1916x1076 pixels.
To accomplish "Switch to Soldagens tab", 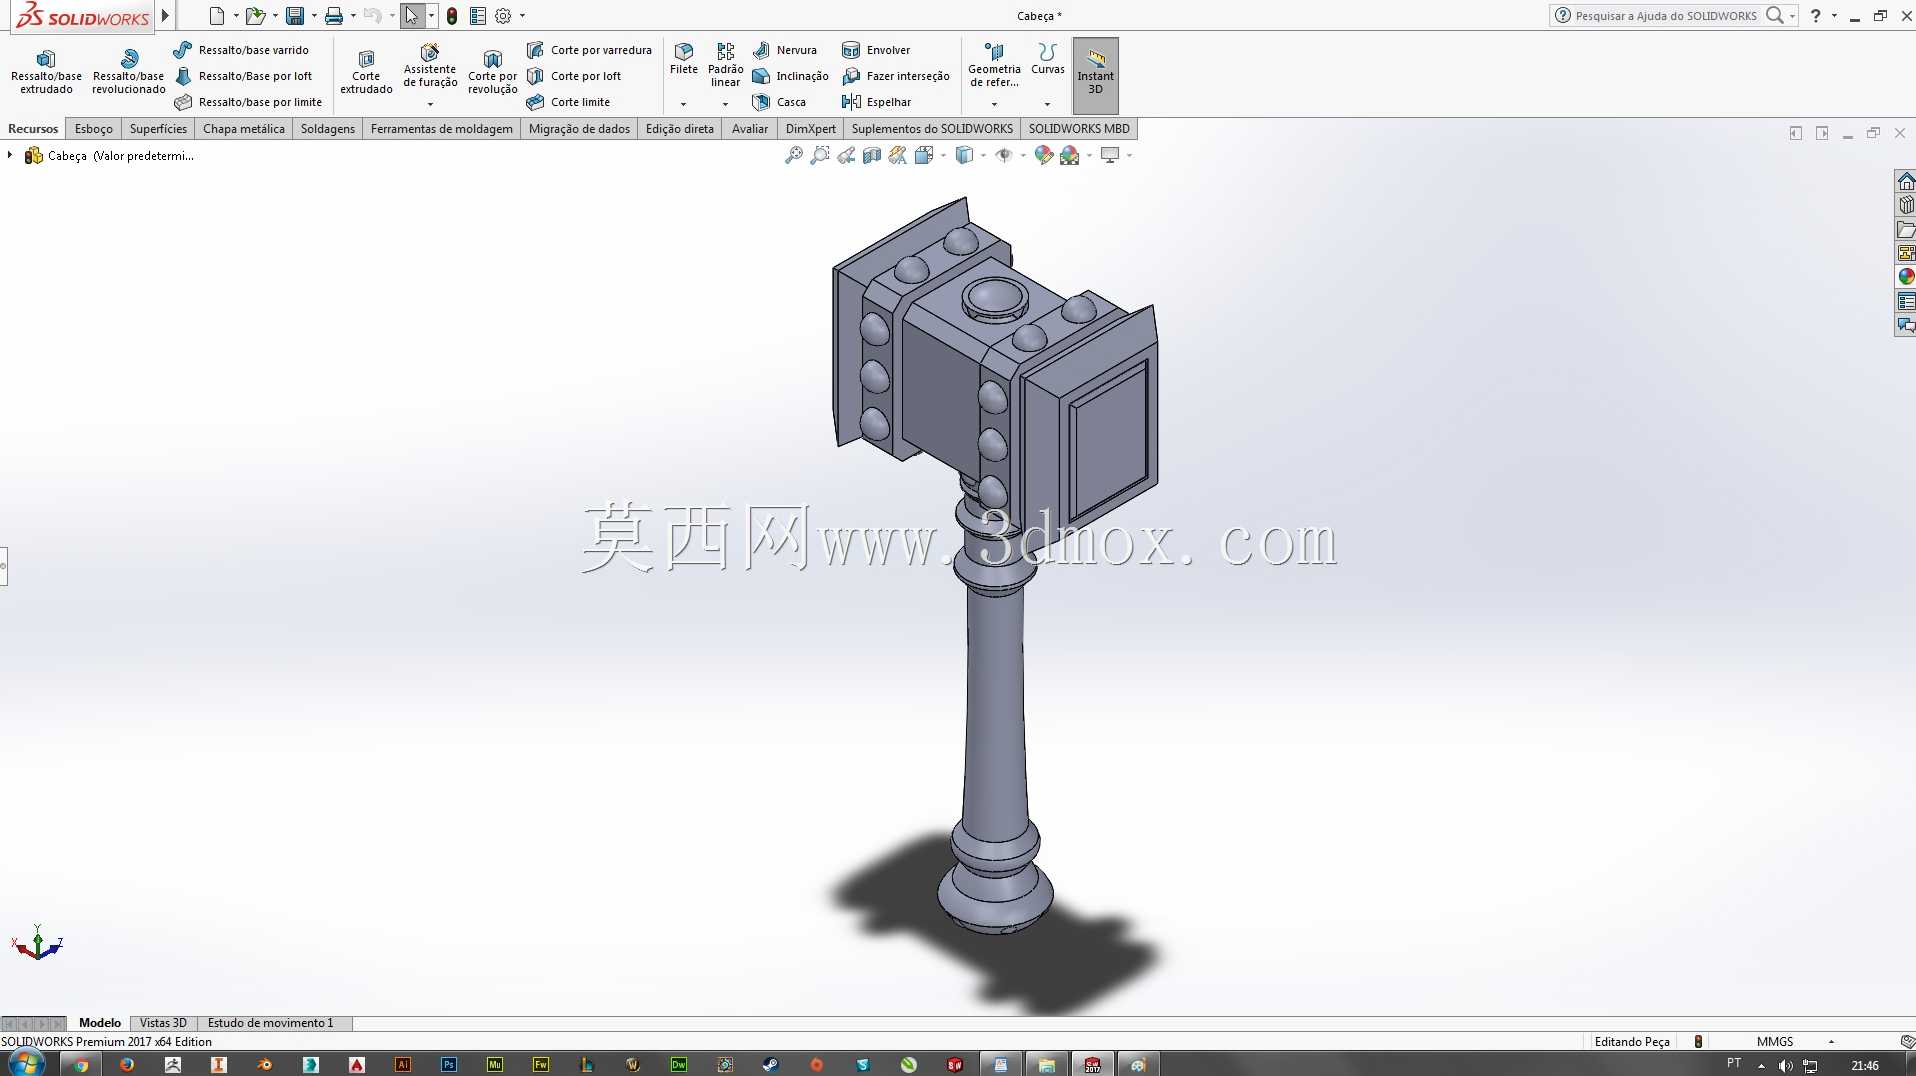I will click(328, 129).
